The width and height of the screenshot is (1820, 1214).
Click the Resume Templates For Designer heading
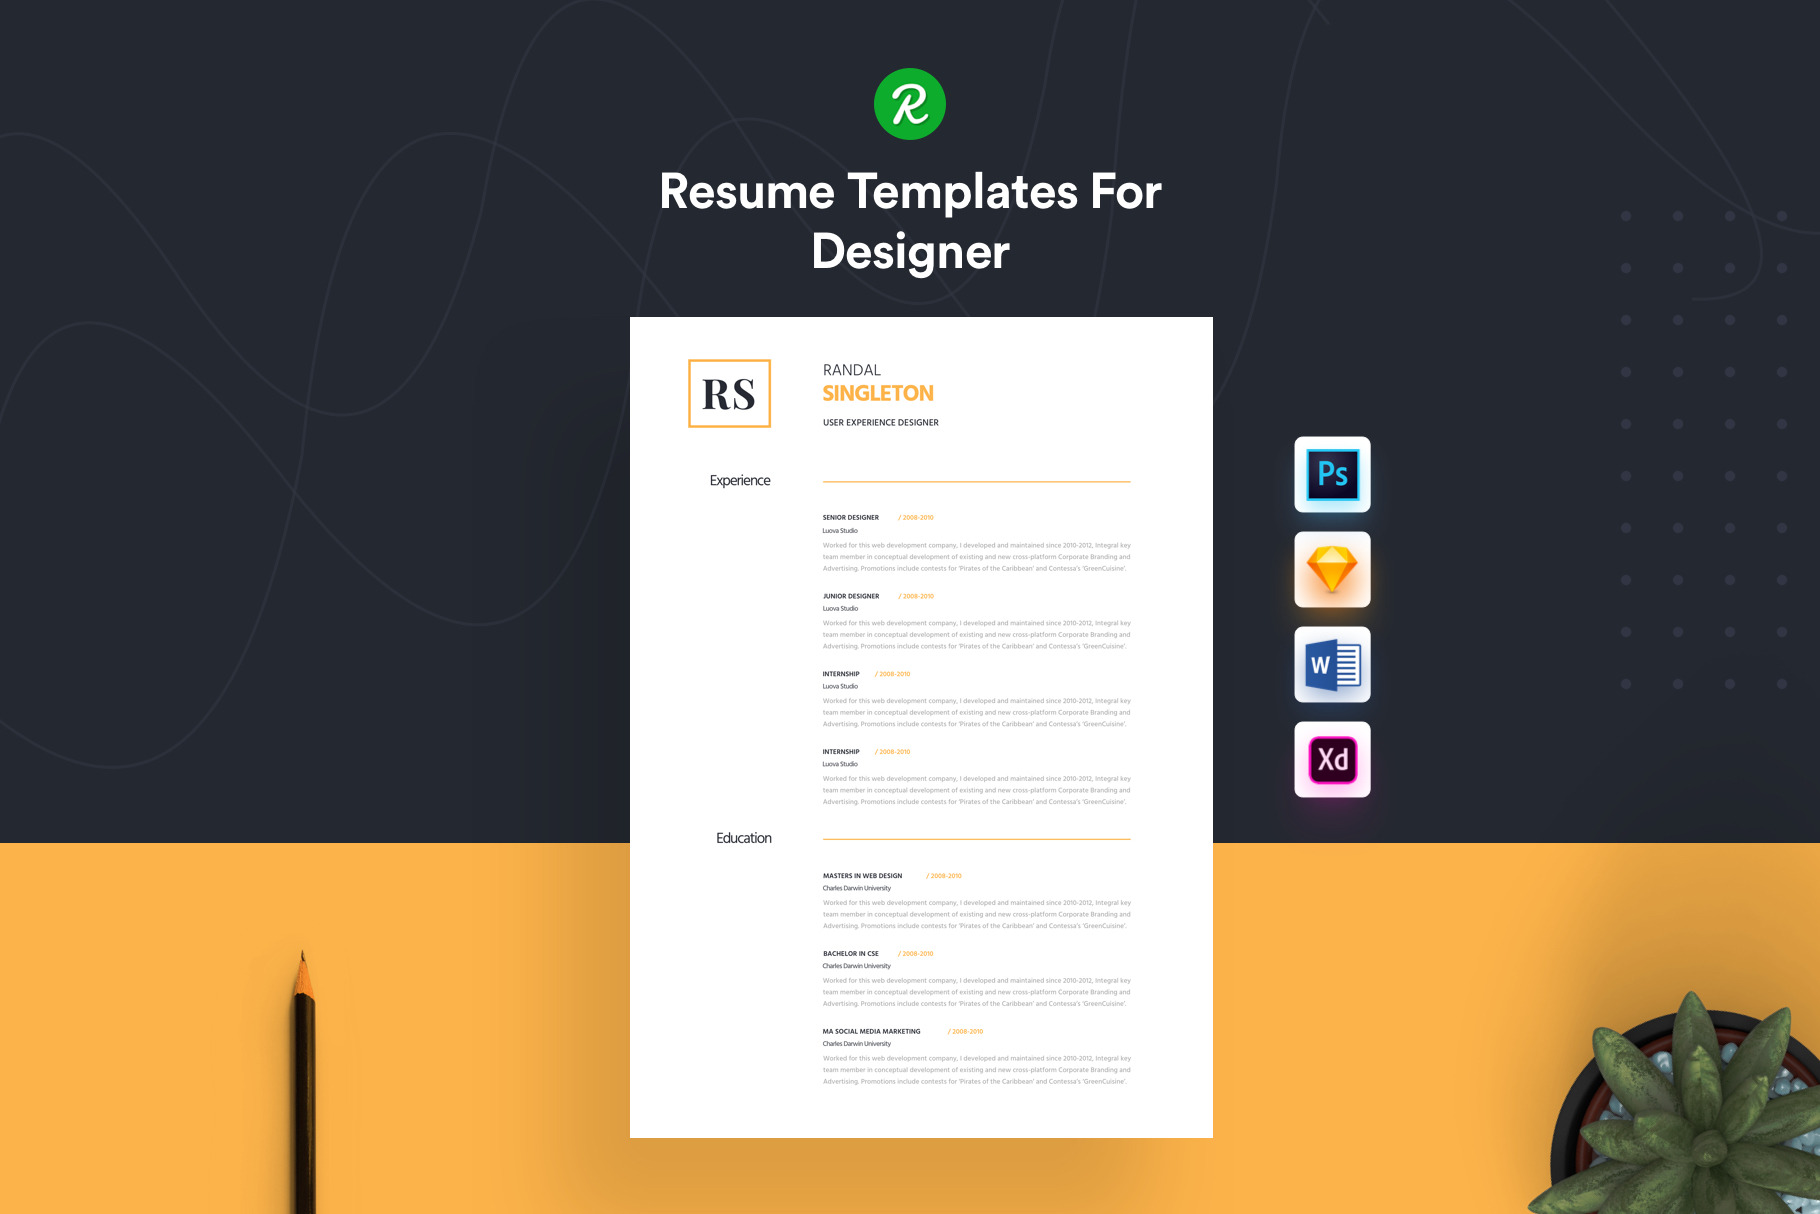[x=910, y=221]
